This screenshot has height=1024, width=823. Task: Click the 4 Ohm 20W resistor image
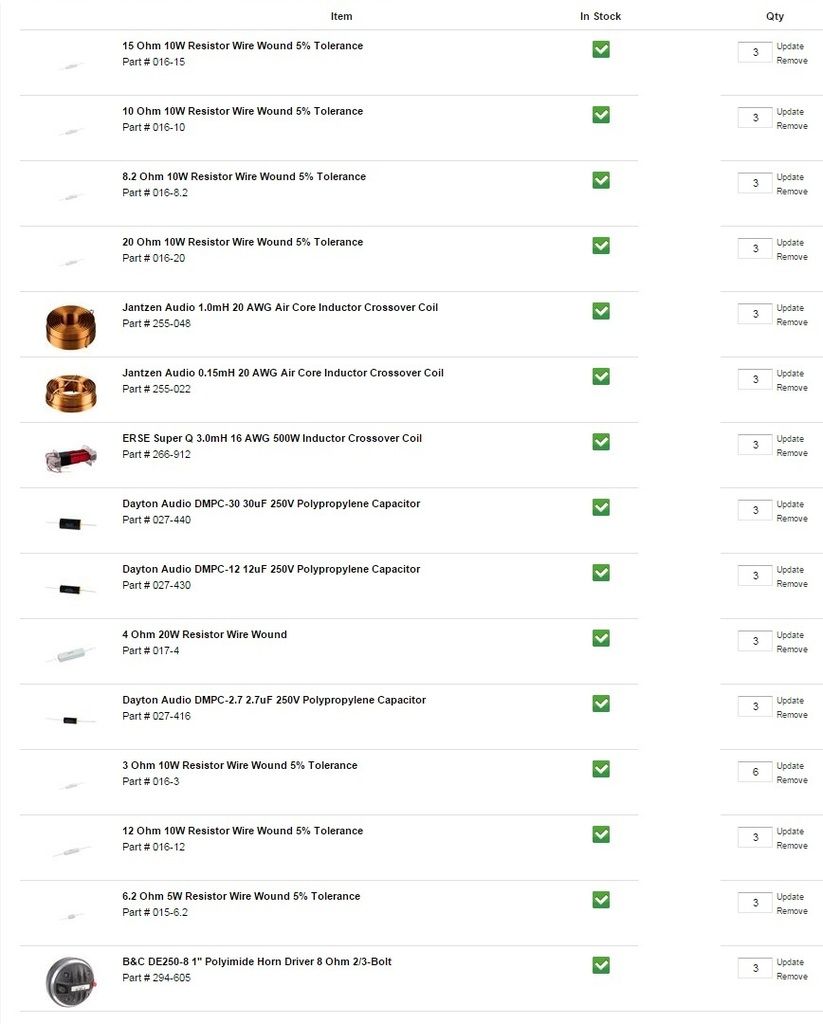(x=71, y=654)
